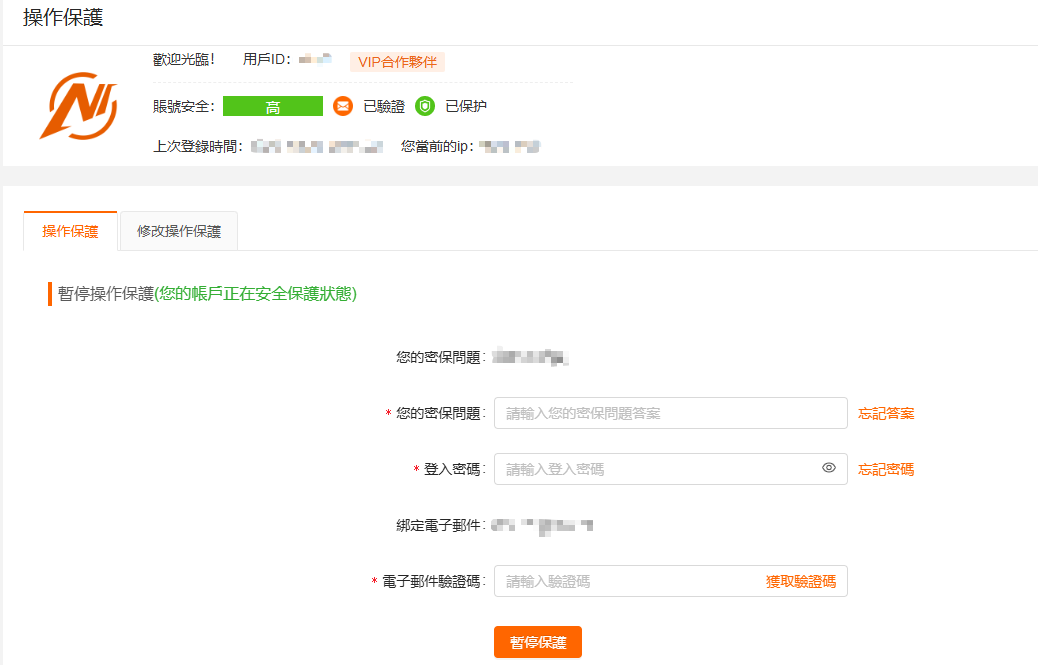Focus the email verification code field

pos(671,581)
